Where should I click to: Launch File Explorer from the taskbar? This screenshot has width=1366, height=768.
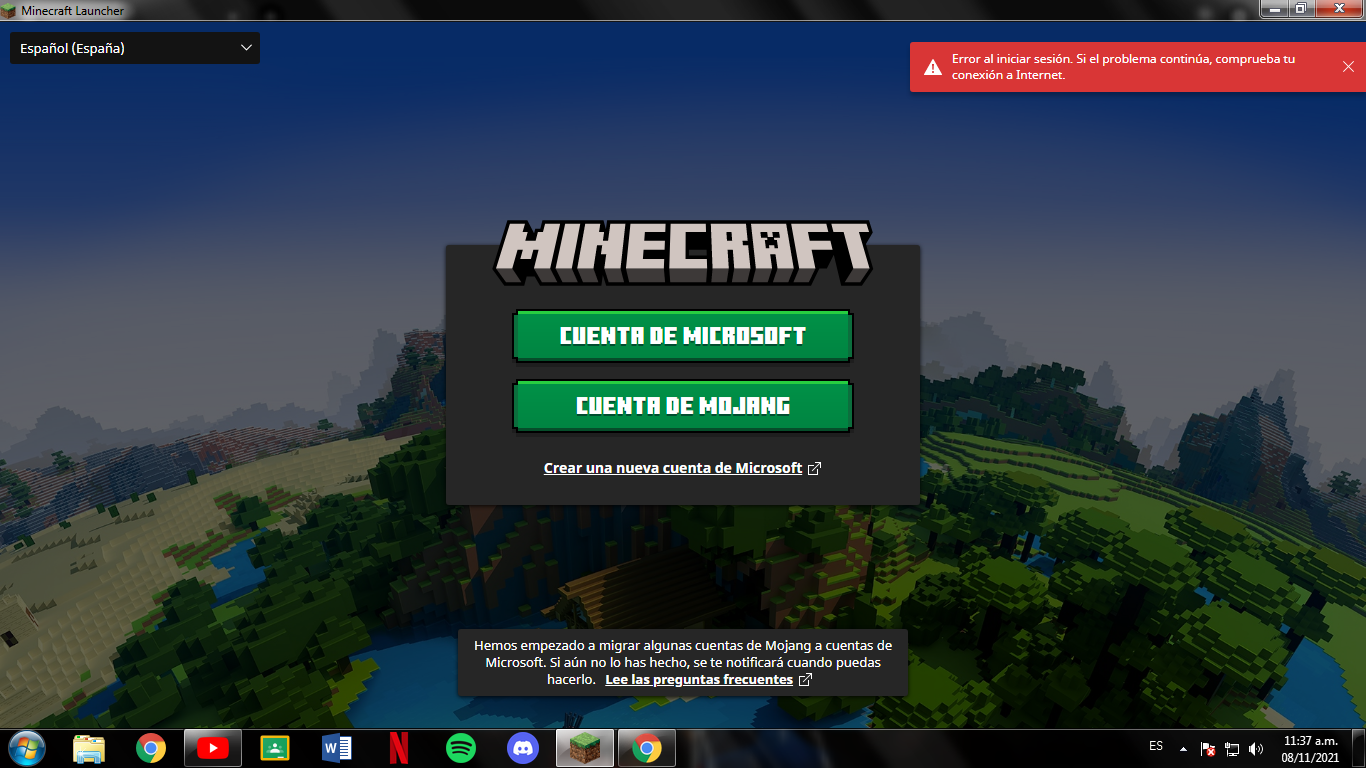(x=89, y=748)
